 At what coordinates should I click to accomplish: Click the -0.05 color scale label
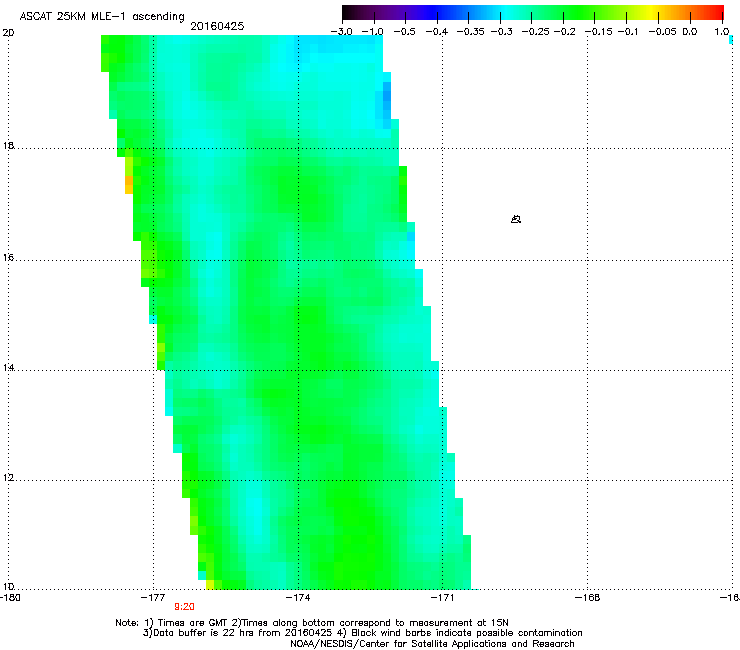(x=662, y=32)
